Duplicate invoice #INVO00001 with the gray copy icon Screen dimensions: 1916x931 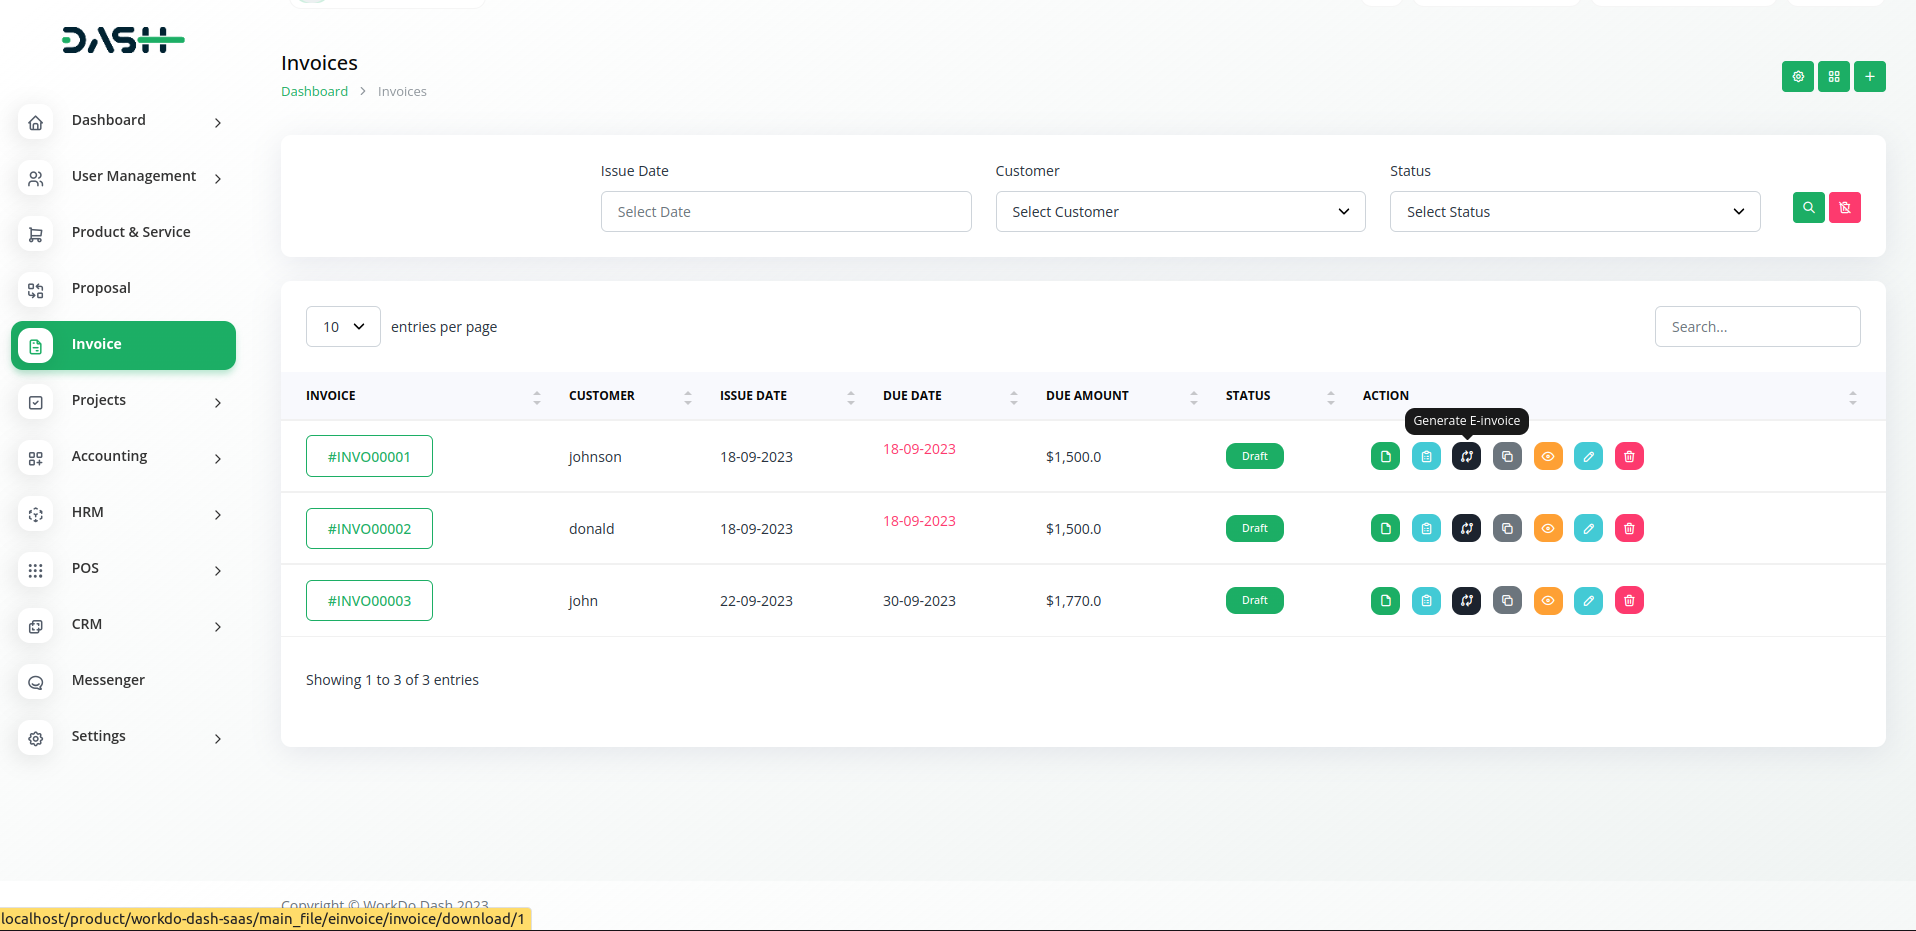1507,456
